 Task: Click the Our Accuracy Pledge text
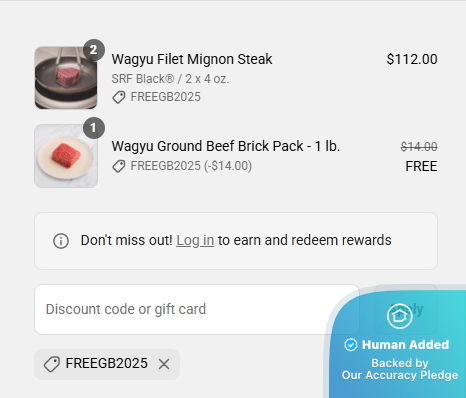pos(400,375)
